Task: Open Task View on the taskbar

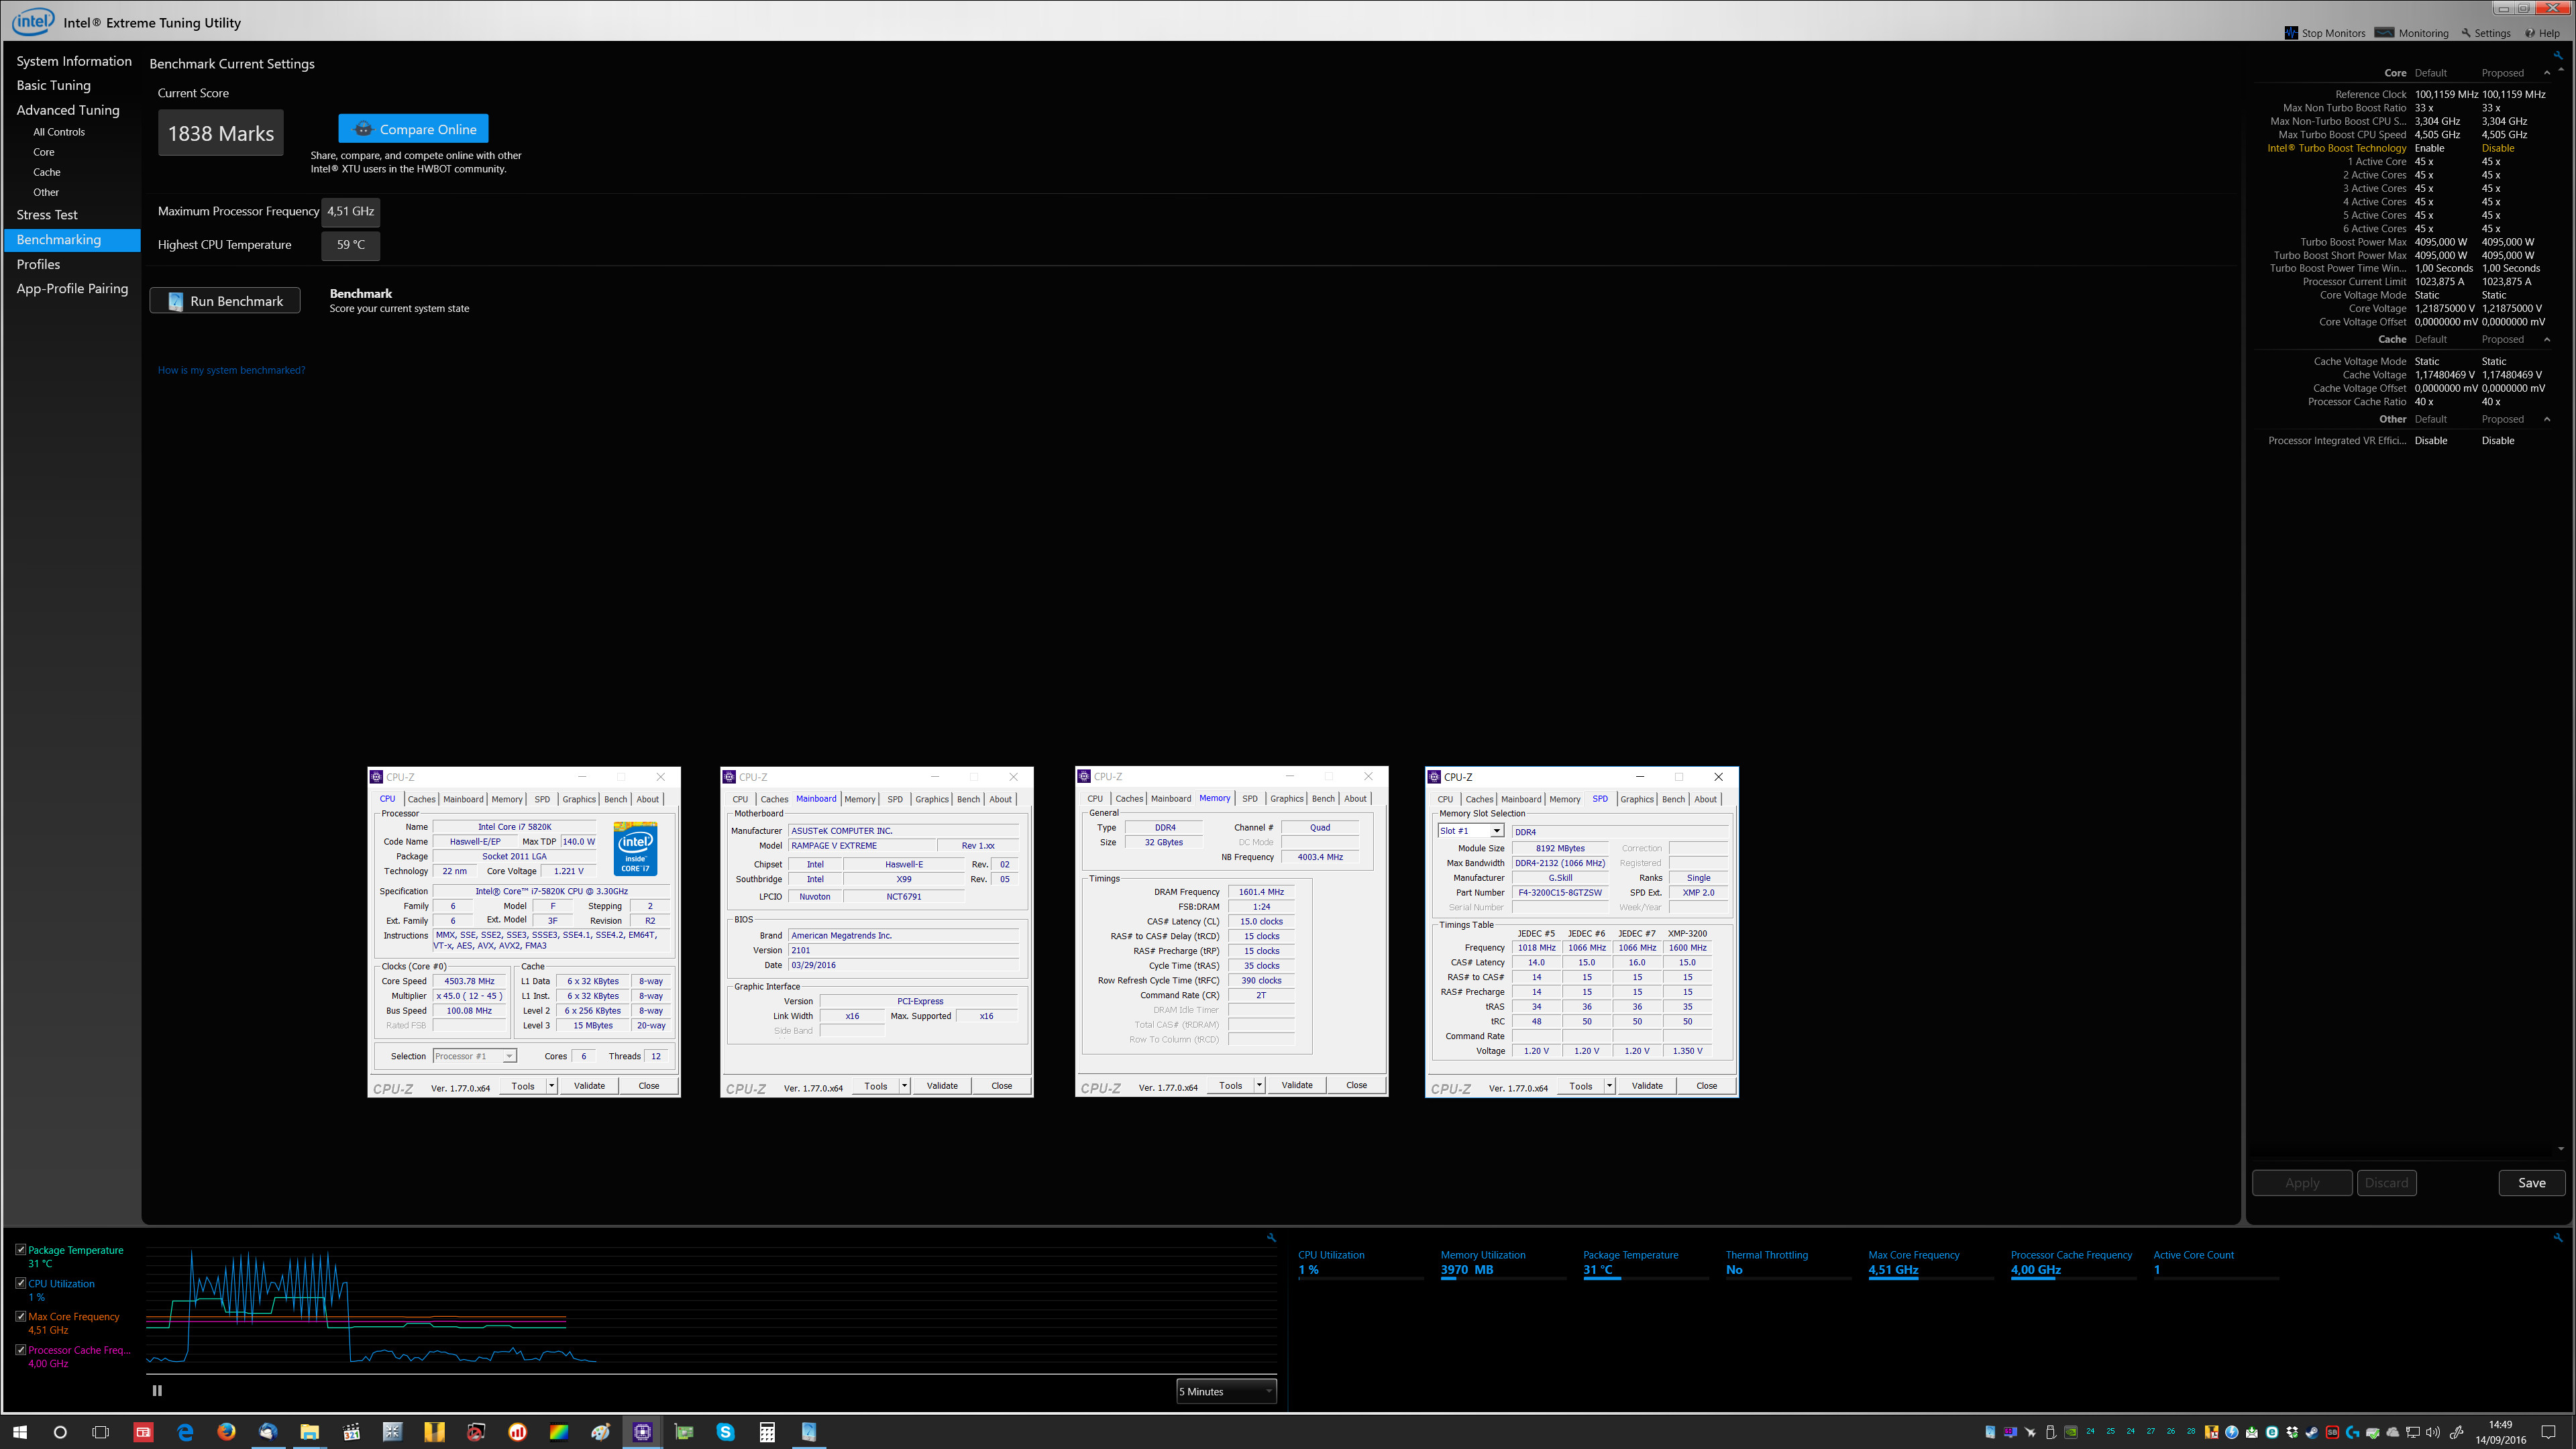Action: point(100,1432)
